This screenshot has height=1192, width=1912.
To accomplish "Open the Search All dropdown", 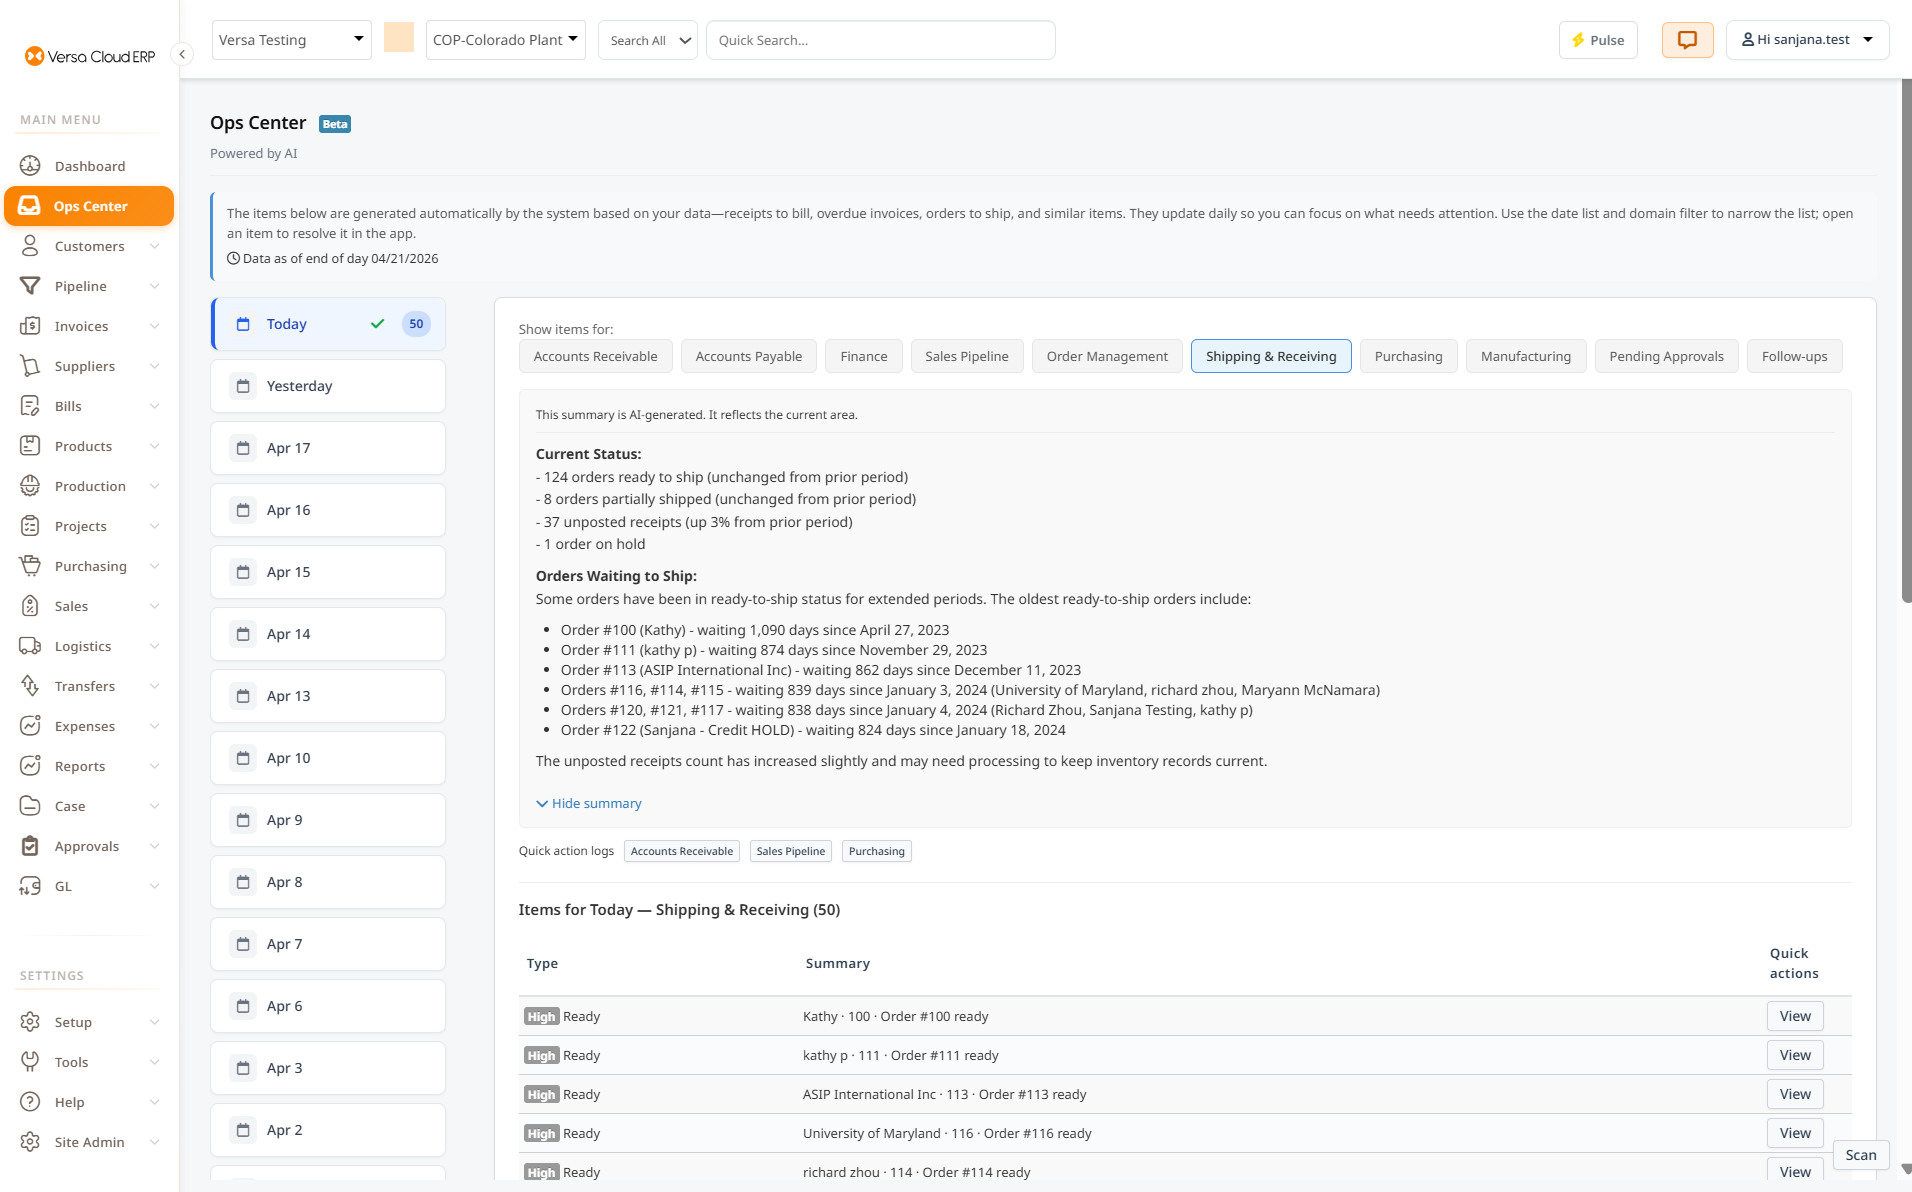I will click(647, 40).
